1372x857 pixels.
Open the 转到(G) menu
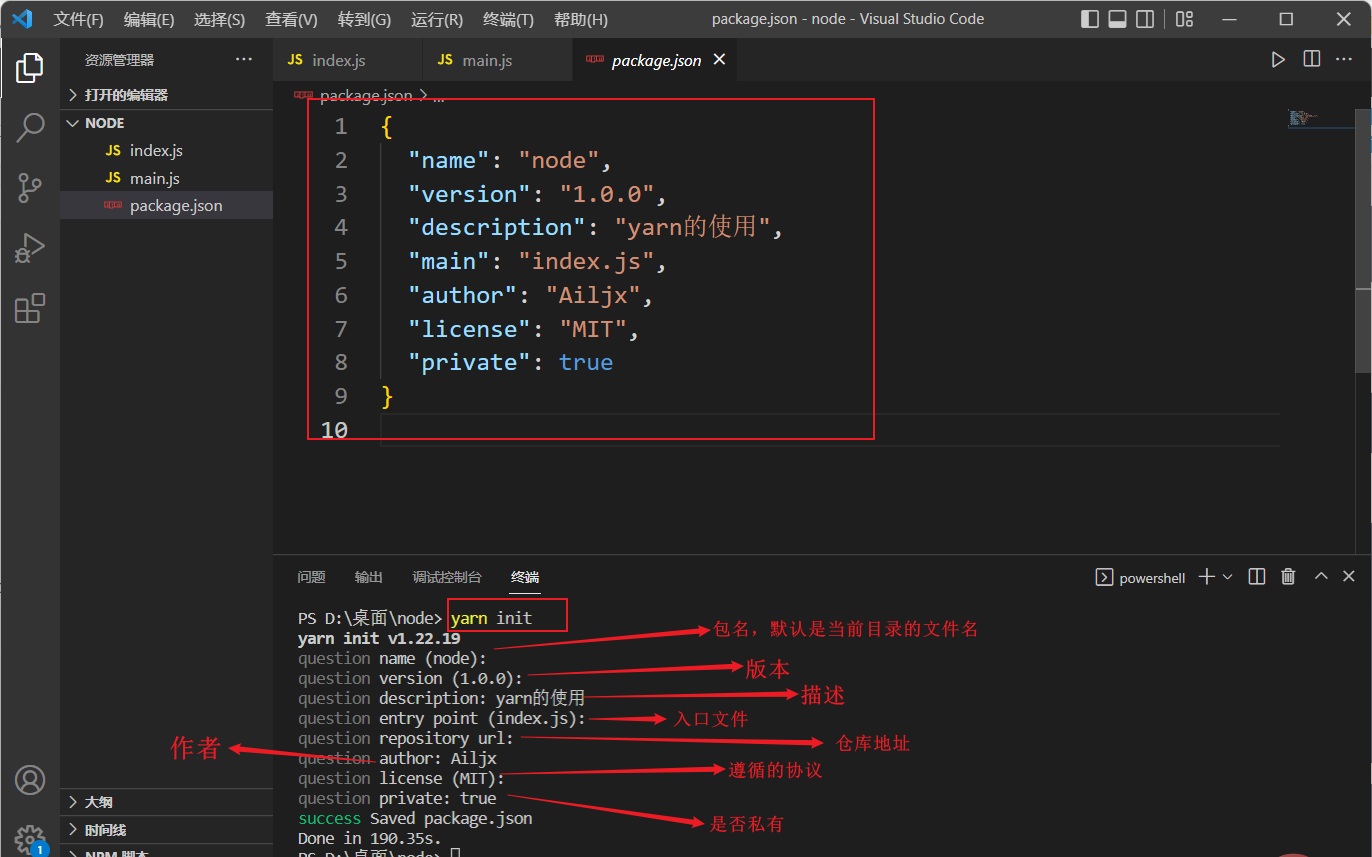click(364, 19)
